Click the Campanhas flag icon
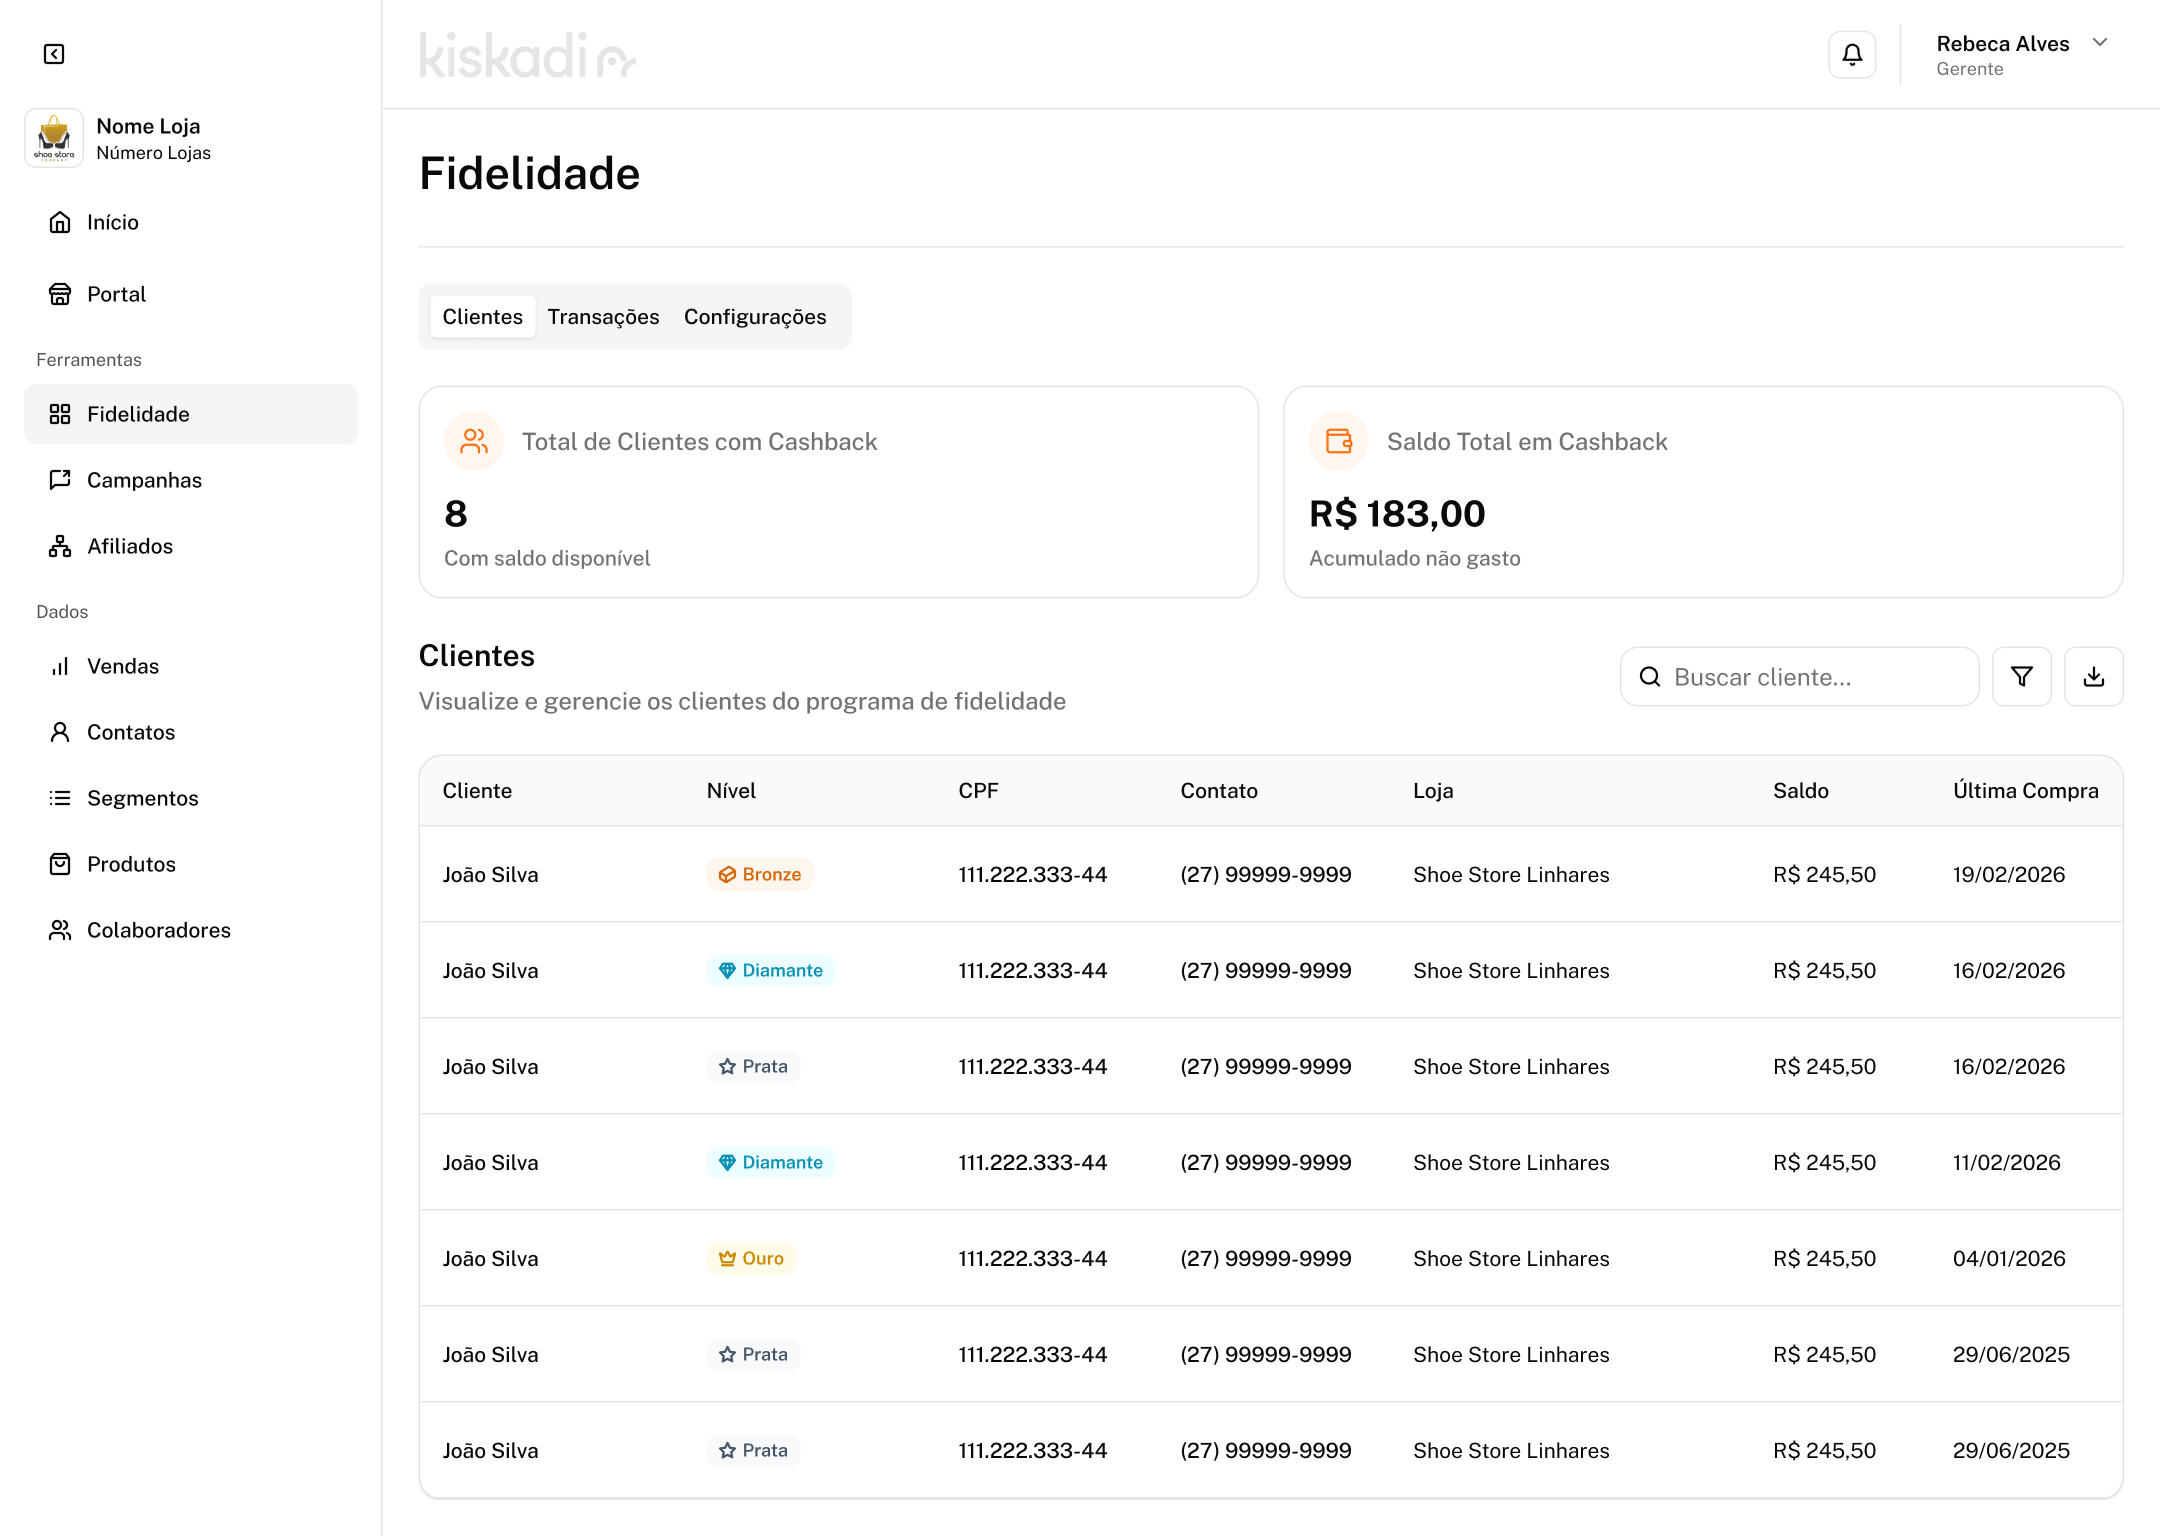The image size is (2160, 1536). point(60,480)
